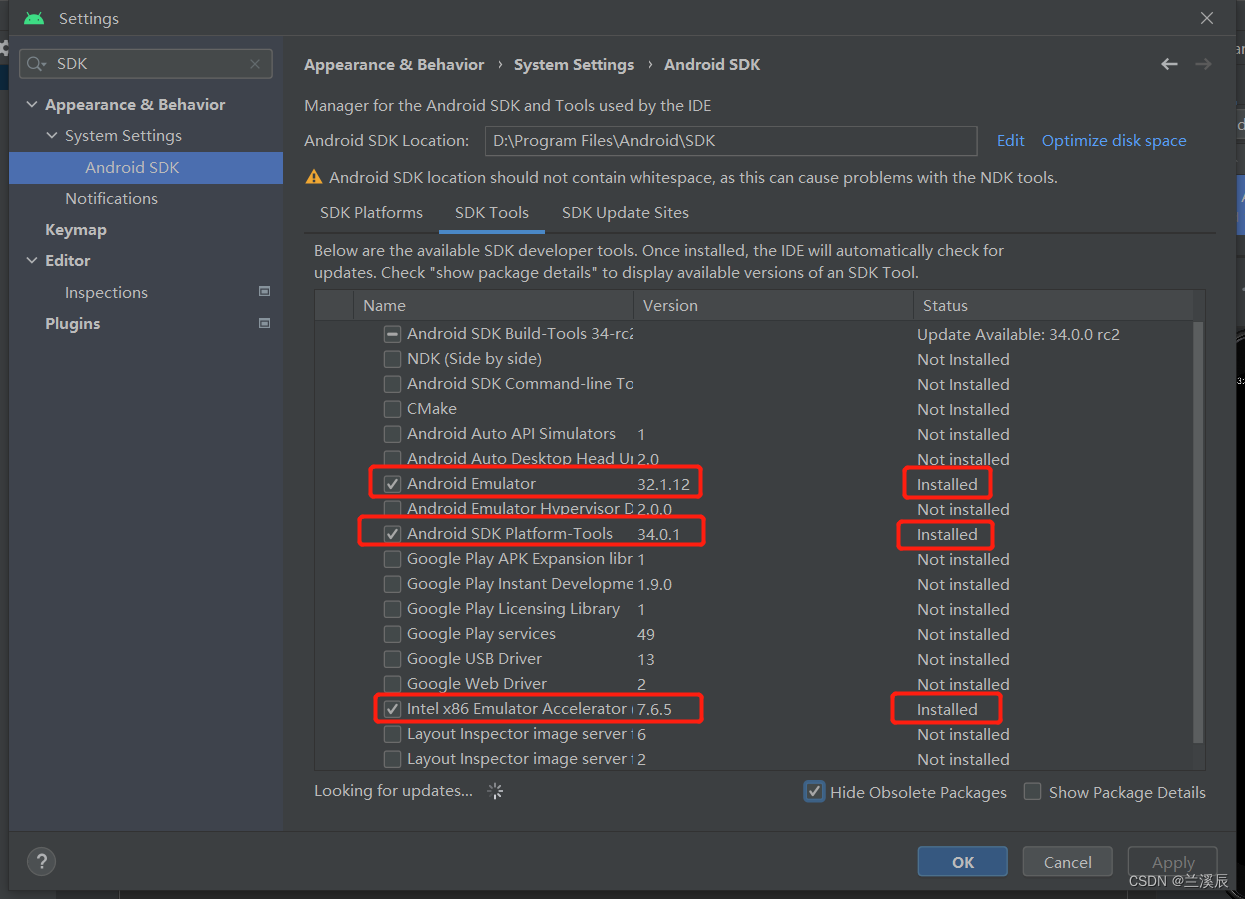1245x899 pixels.
Task: Close the Settings dialog
Action: coord(1207,18)
